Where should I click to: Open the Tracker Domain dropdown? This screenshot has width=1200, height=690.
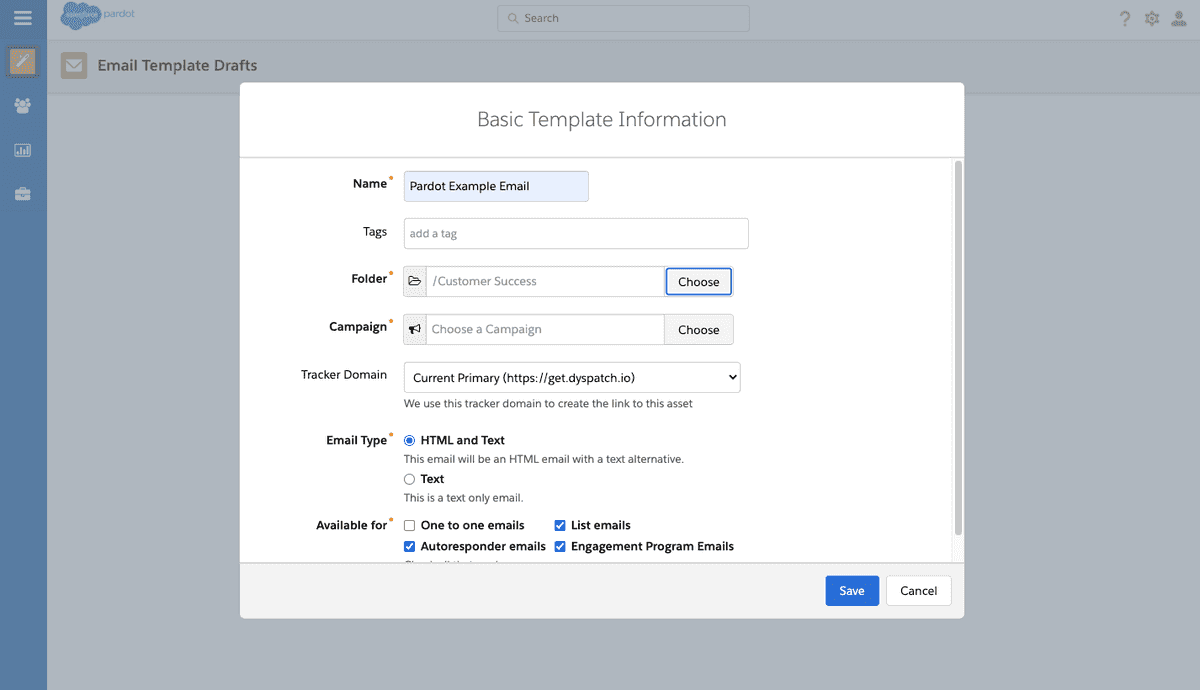click(572, 378)
